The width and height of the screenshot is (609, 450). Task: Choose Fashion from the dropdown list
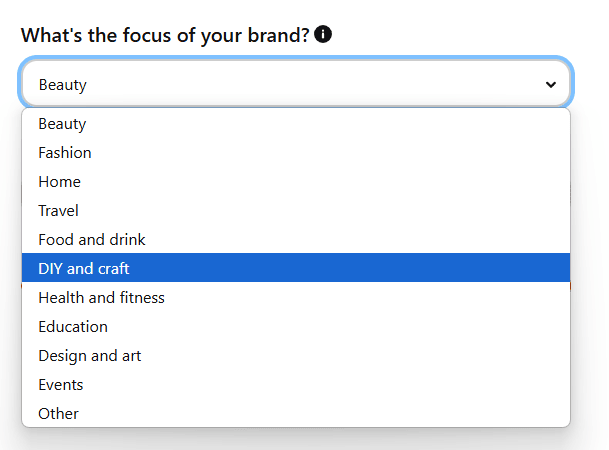296,153
